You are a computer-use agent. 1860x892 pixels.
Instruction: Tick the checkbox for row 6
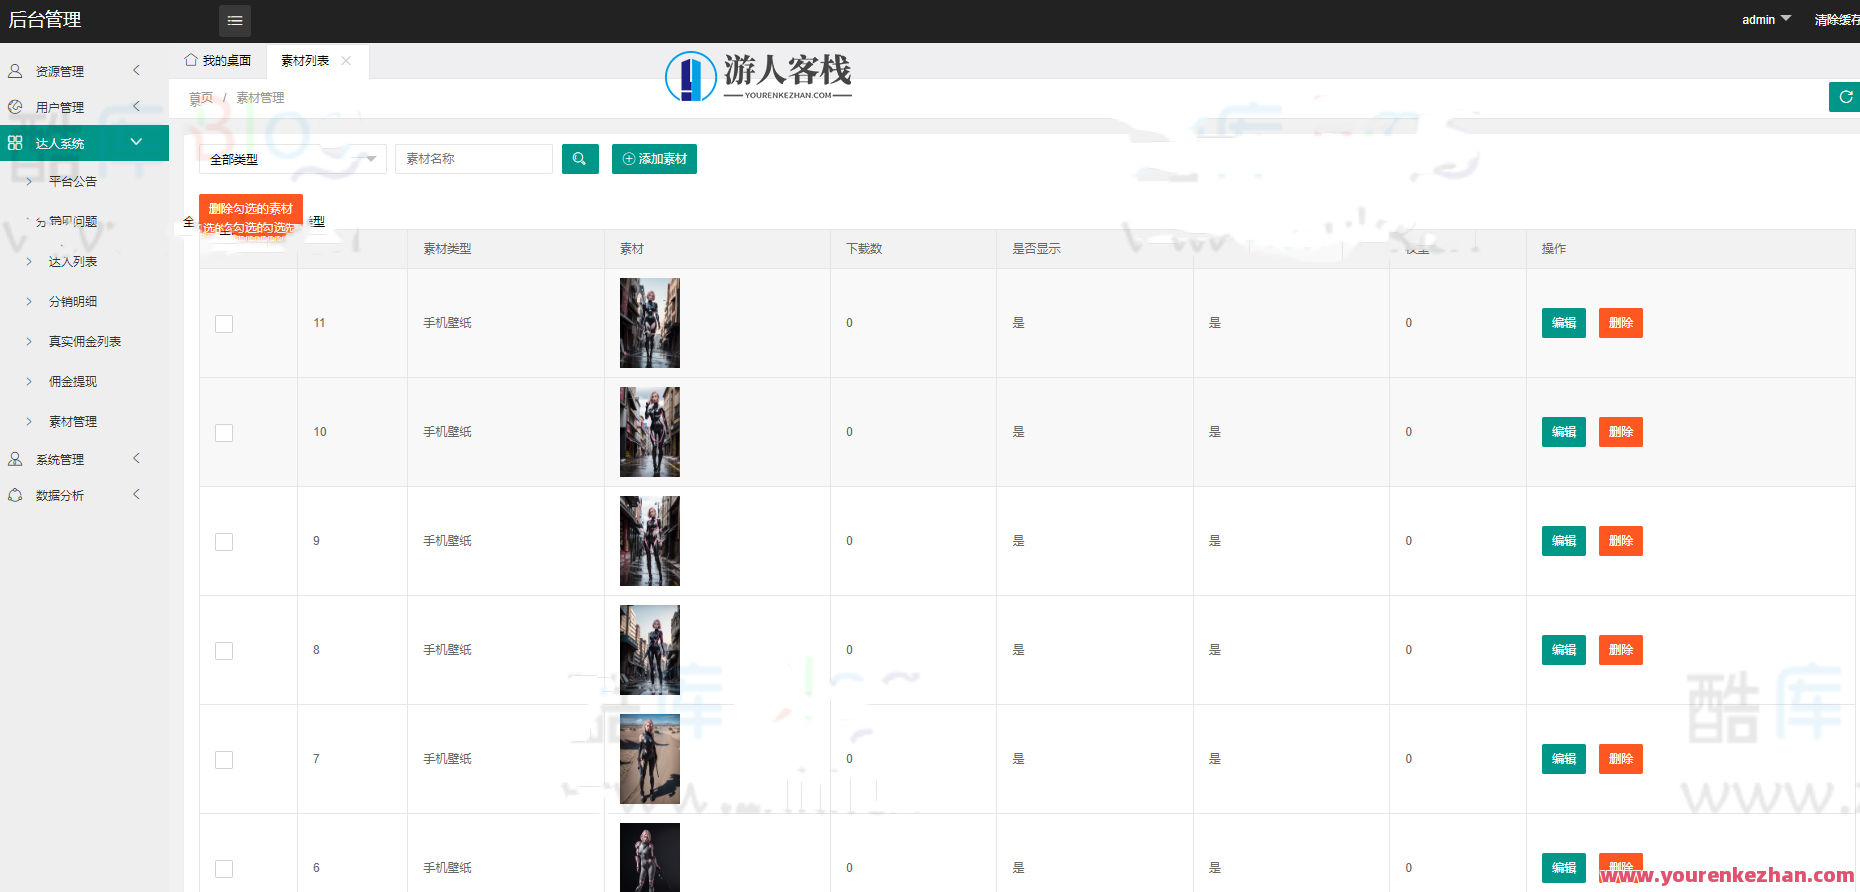coord(224,869)
